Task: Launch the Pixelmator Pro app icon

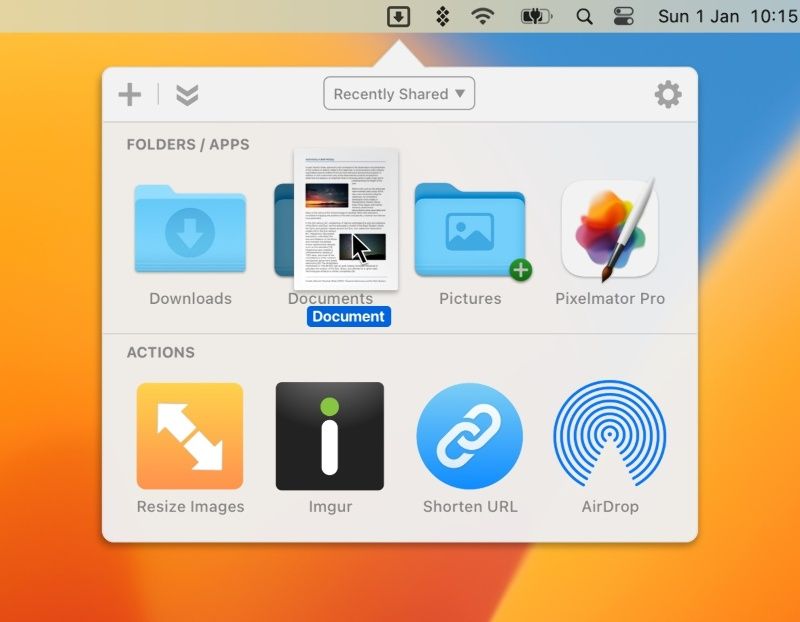Action: [x=609, y=228]
